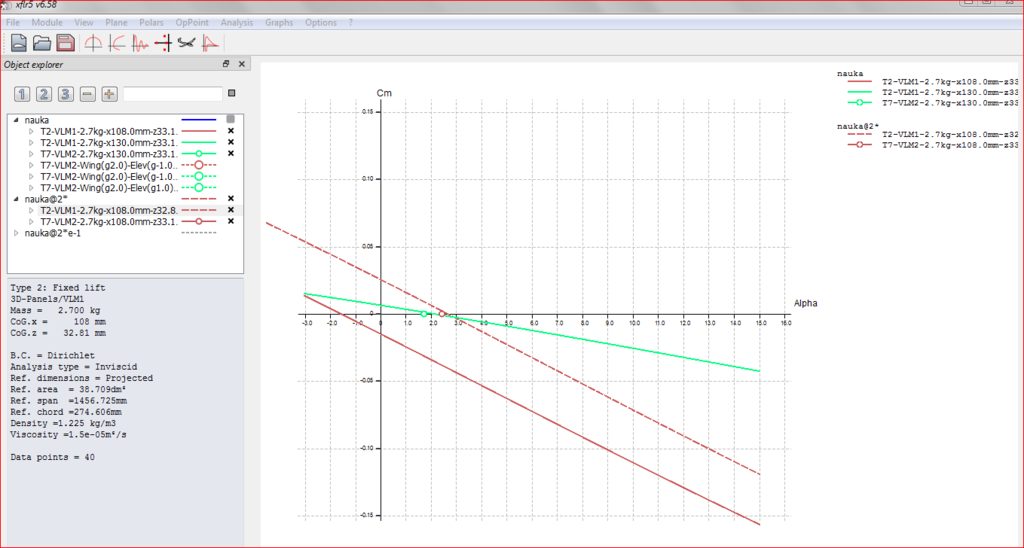Click the level 2 expand button

point(43,94)
